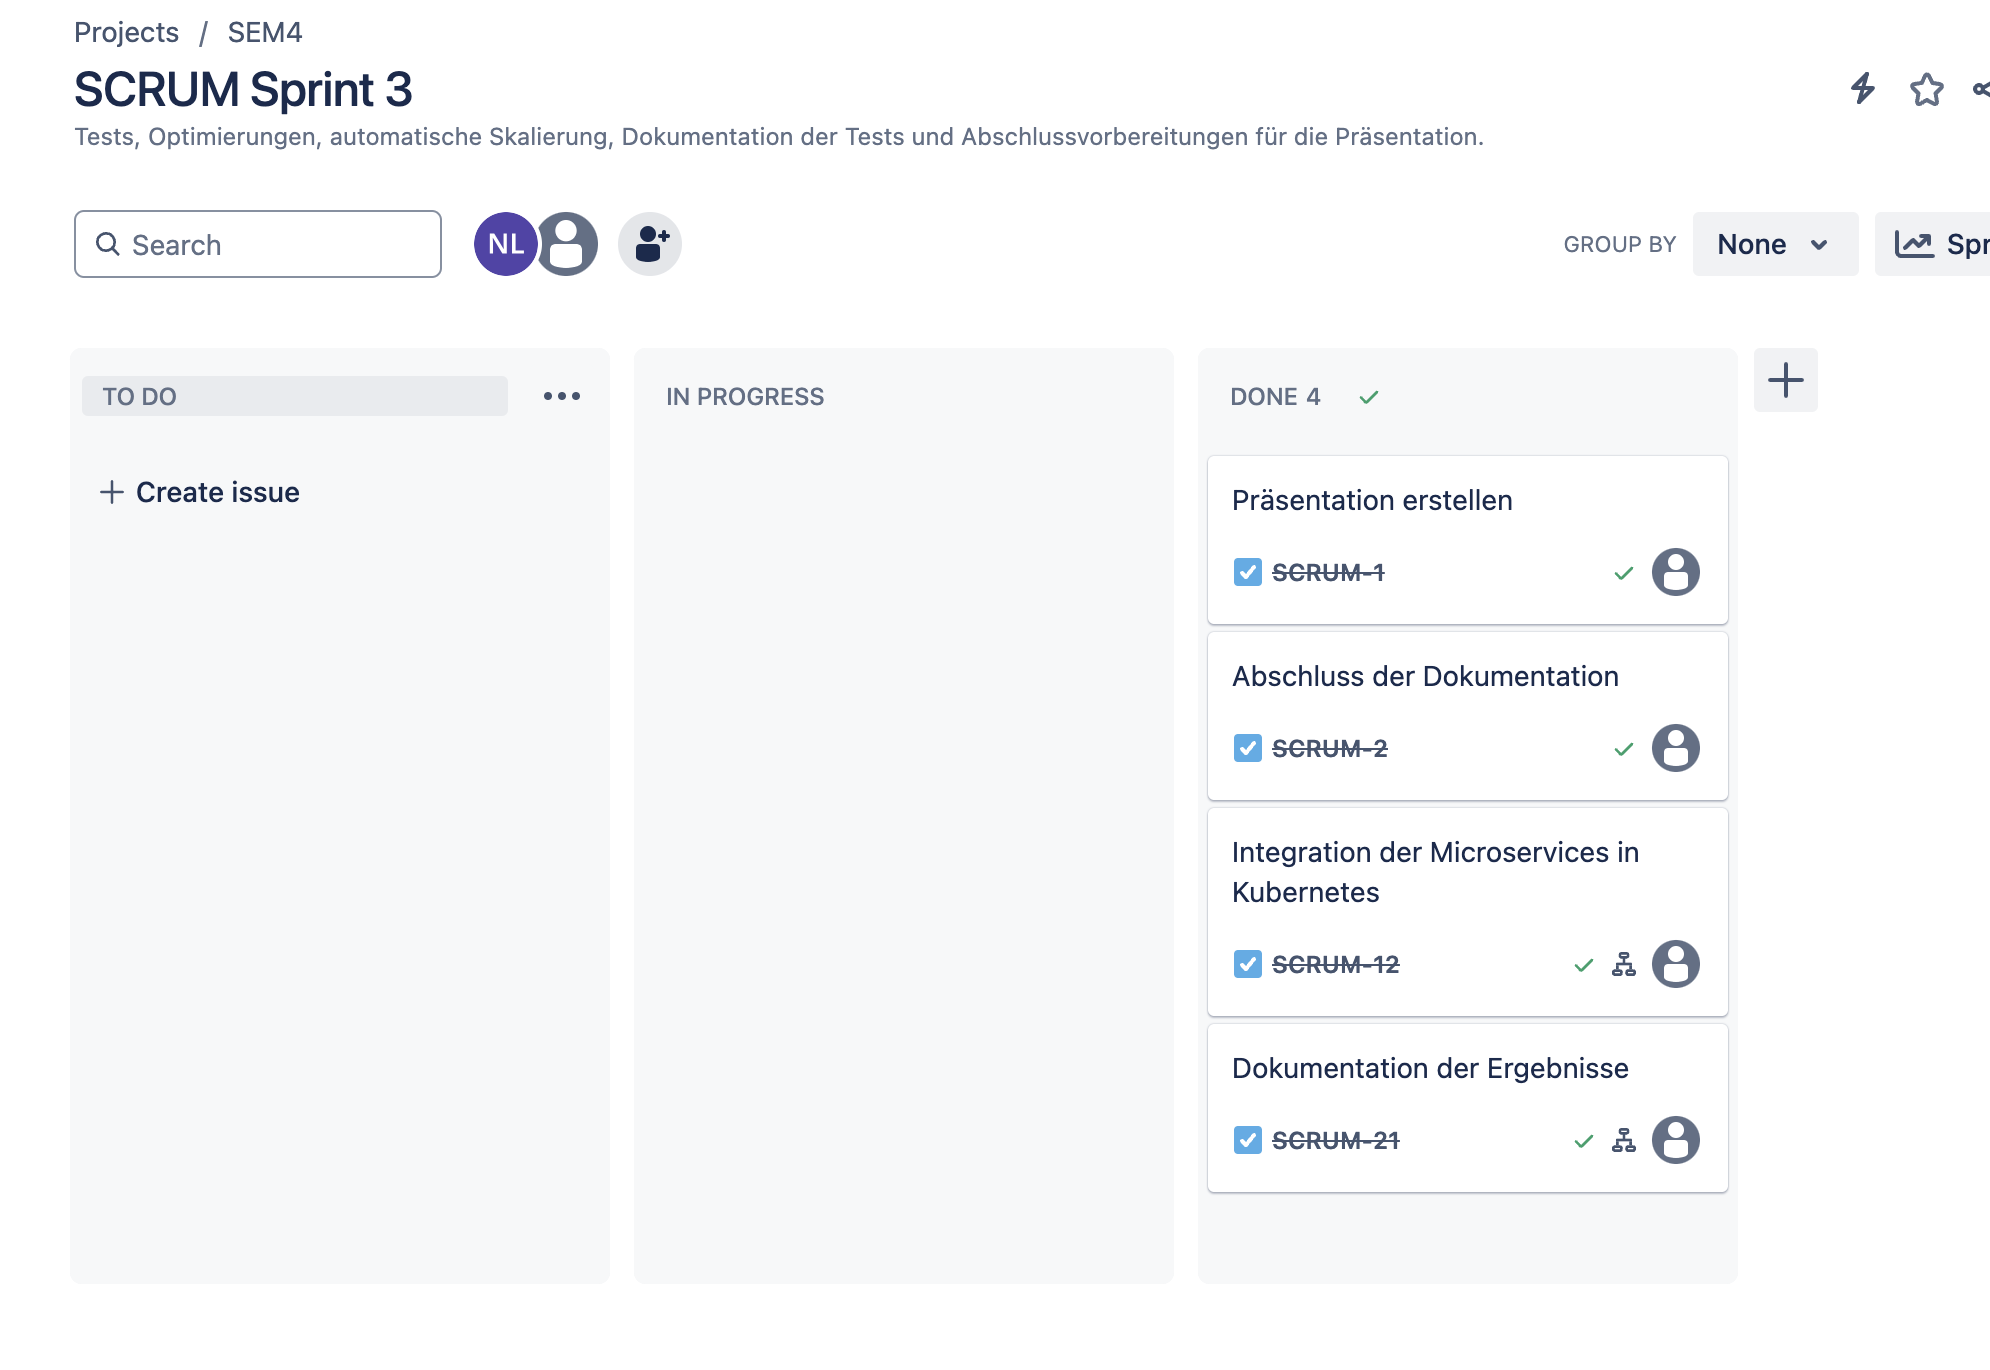Open child issues icon on SCRUM-12
This screenshot has height=1370, width=1990.
(x=1624, y=964)
